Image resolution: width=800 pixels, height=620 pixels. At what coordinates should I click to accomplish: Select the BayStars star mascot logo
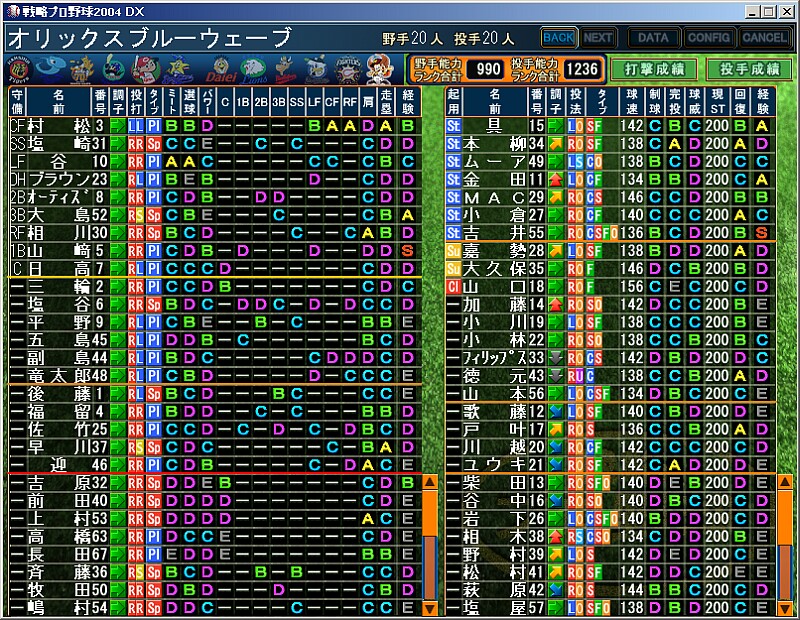tap(177, 69)
